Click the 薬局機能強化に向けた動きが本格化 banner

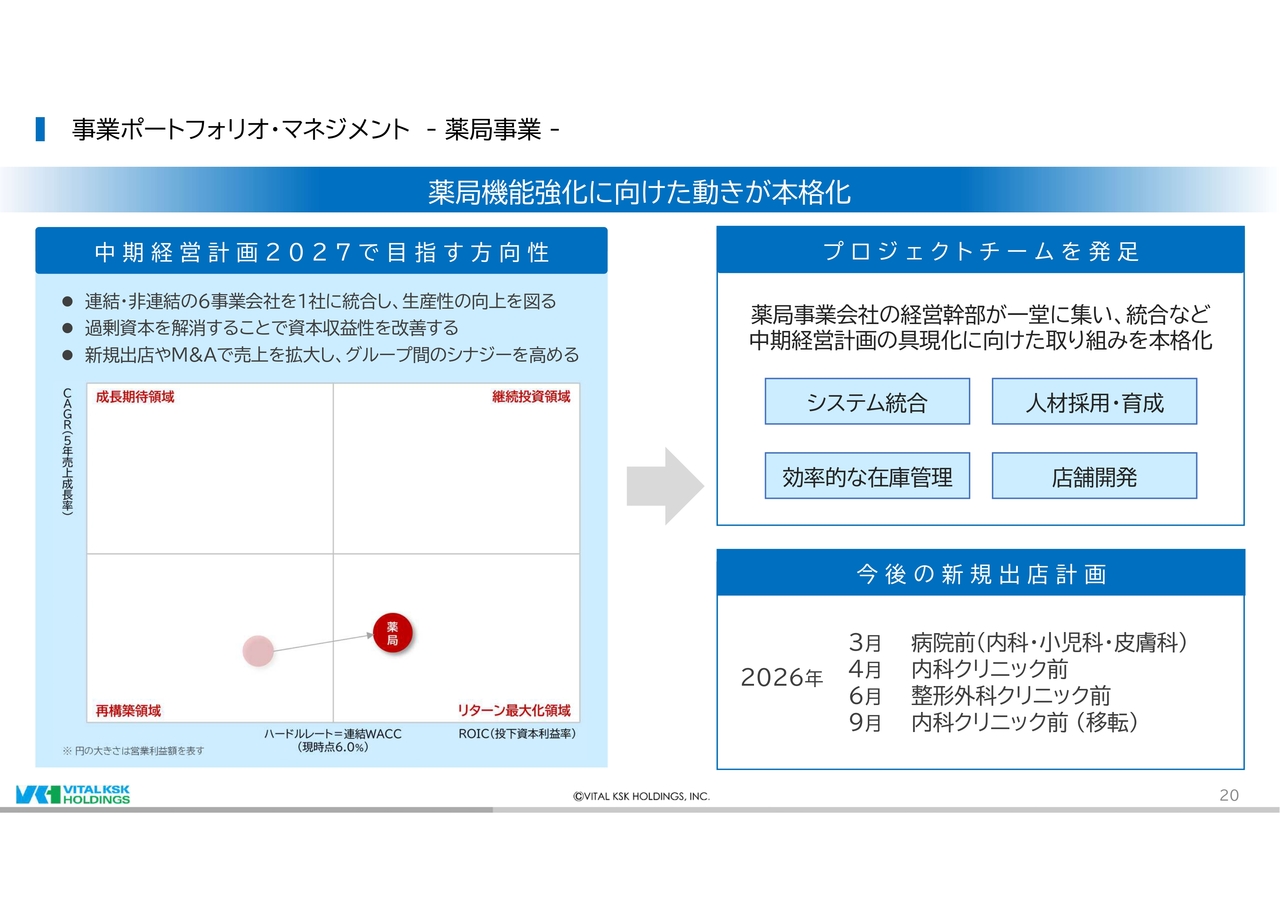coord(640,191)
